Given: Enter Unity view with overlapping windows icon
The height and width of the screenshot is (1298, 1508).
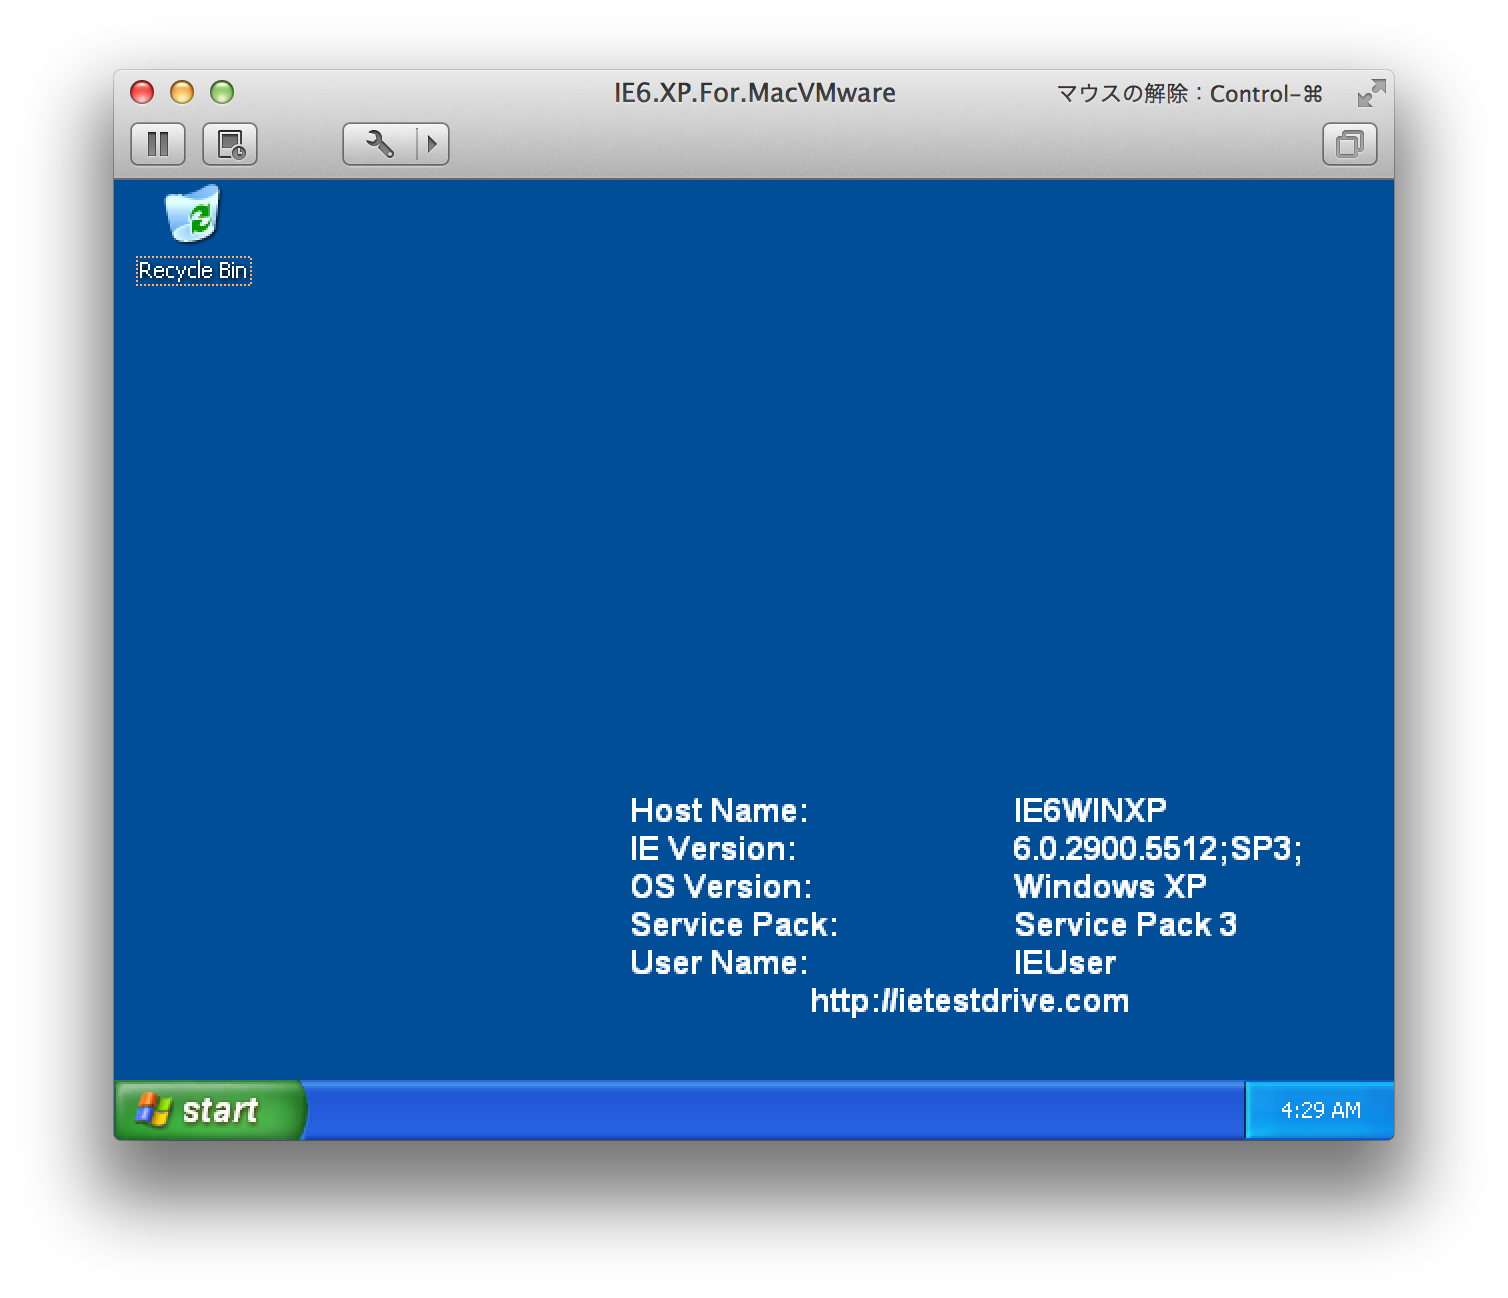Looking at the screenshot, I should coord(1350,144).
